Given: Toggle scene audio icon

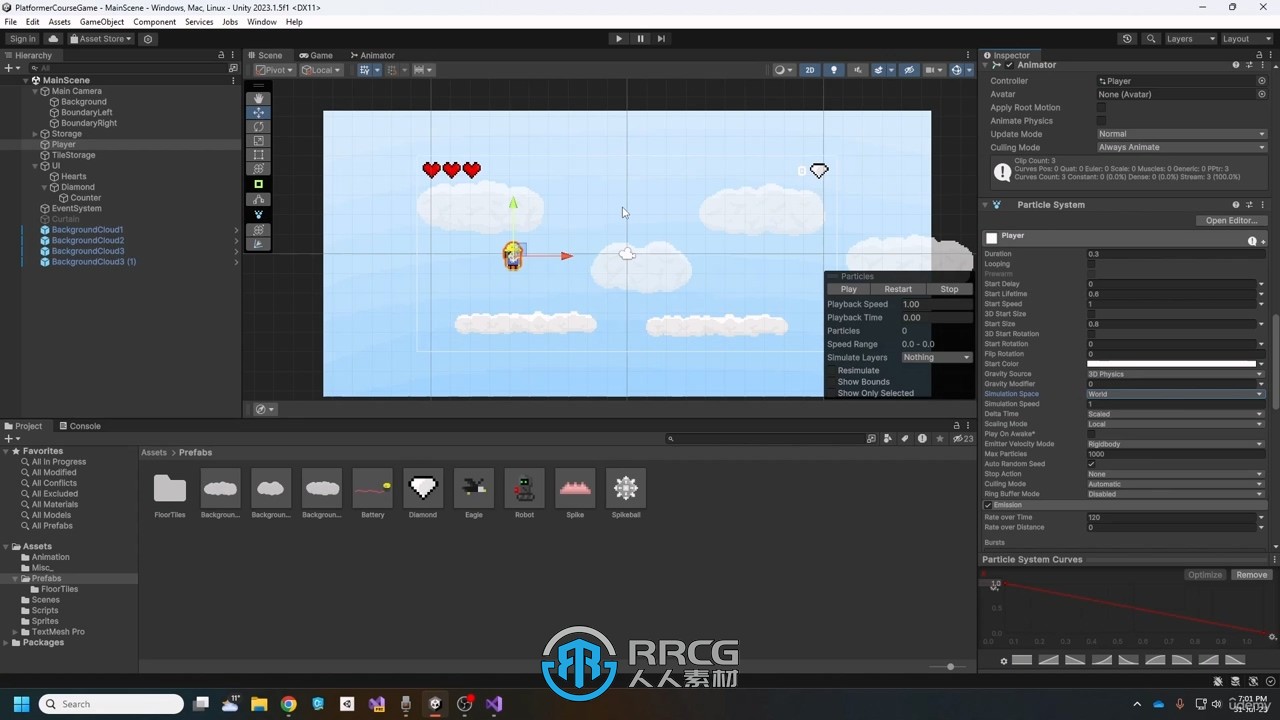Looking at the screenshot, I should click(x=857, y=70).
